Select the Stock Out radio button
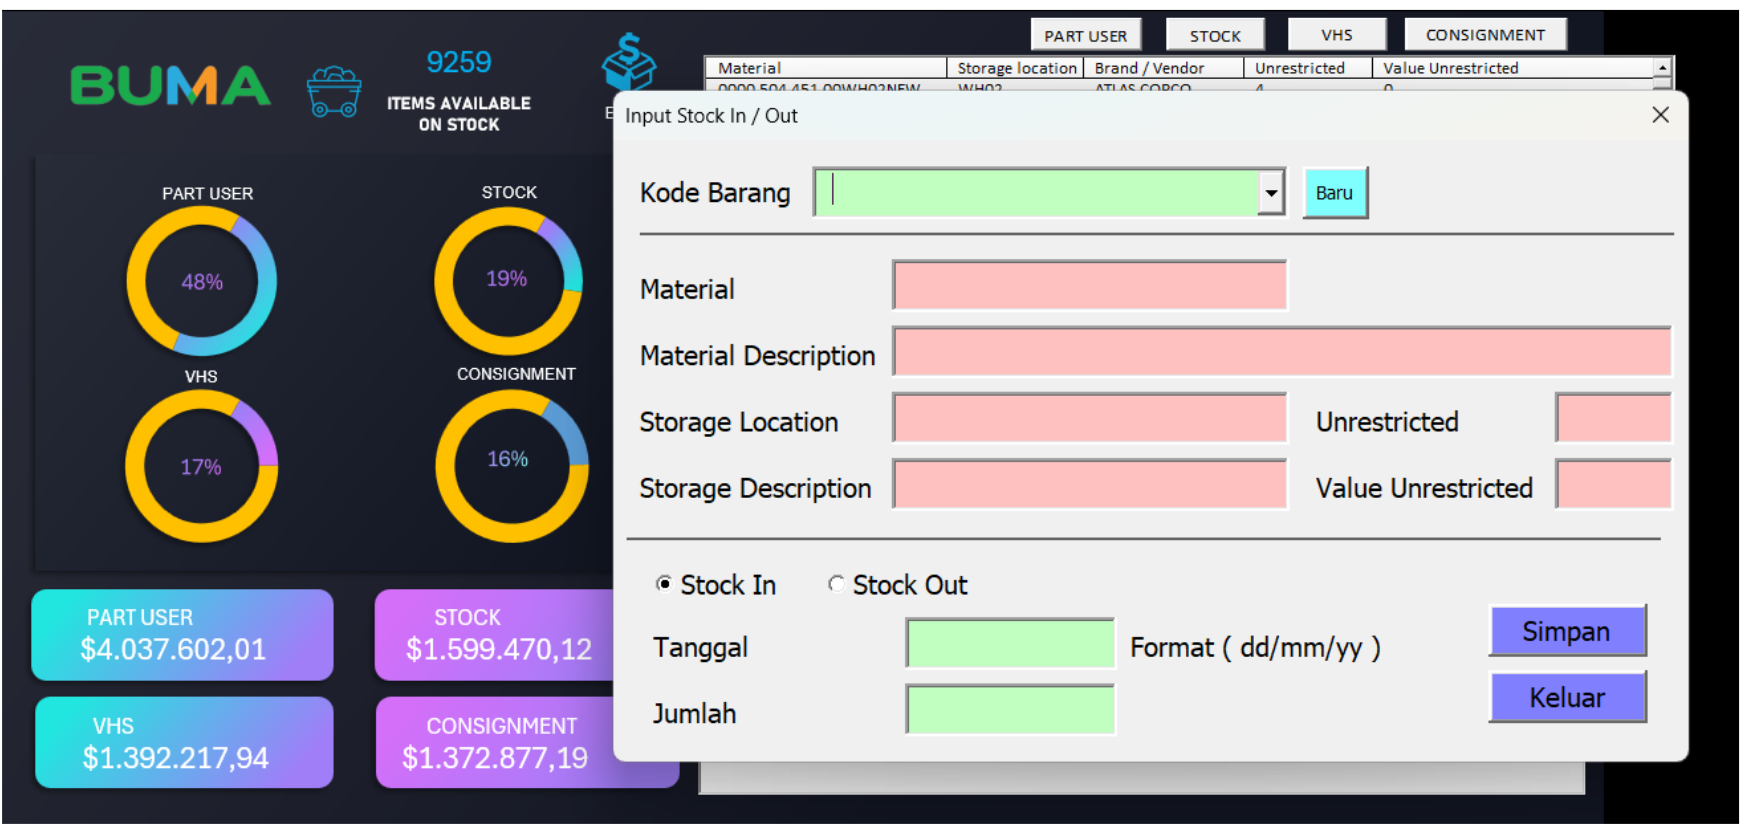 836,584
